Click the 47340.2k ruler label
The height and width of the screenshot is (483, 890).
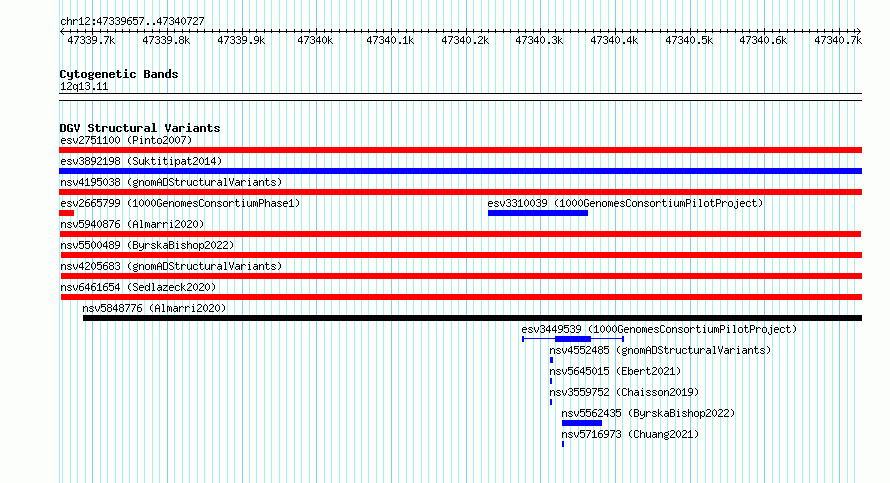[x=465, y=40]
